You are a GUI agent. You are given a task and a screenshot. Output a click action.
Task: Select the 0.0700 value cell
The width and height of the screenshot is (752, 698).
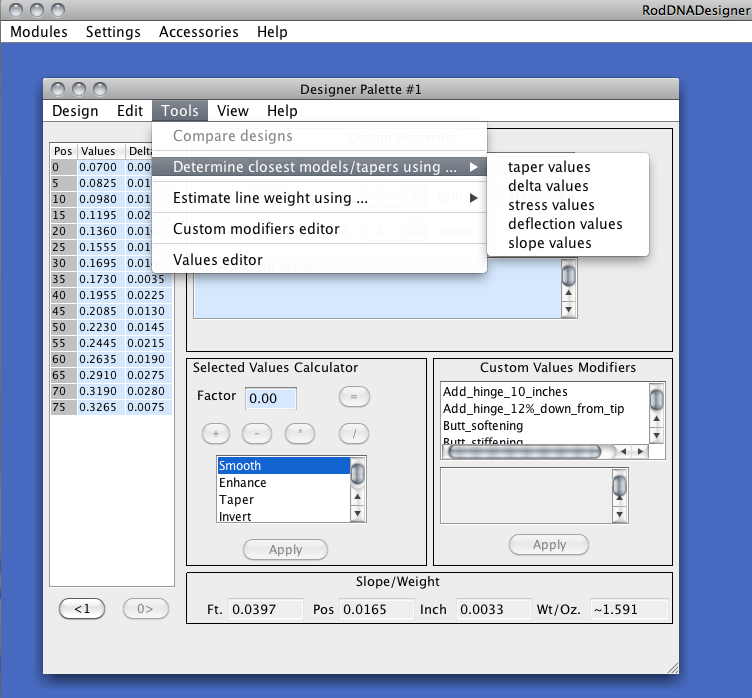point(101,167)
